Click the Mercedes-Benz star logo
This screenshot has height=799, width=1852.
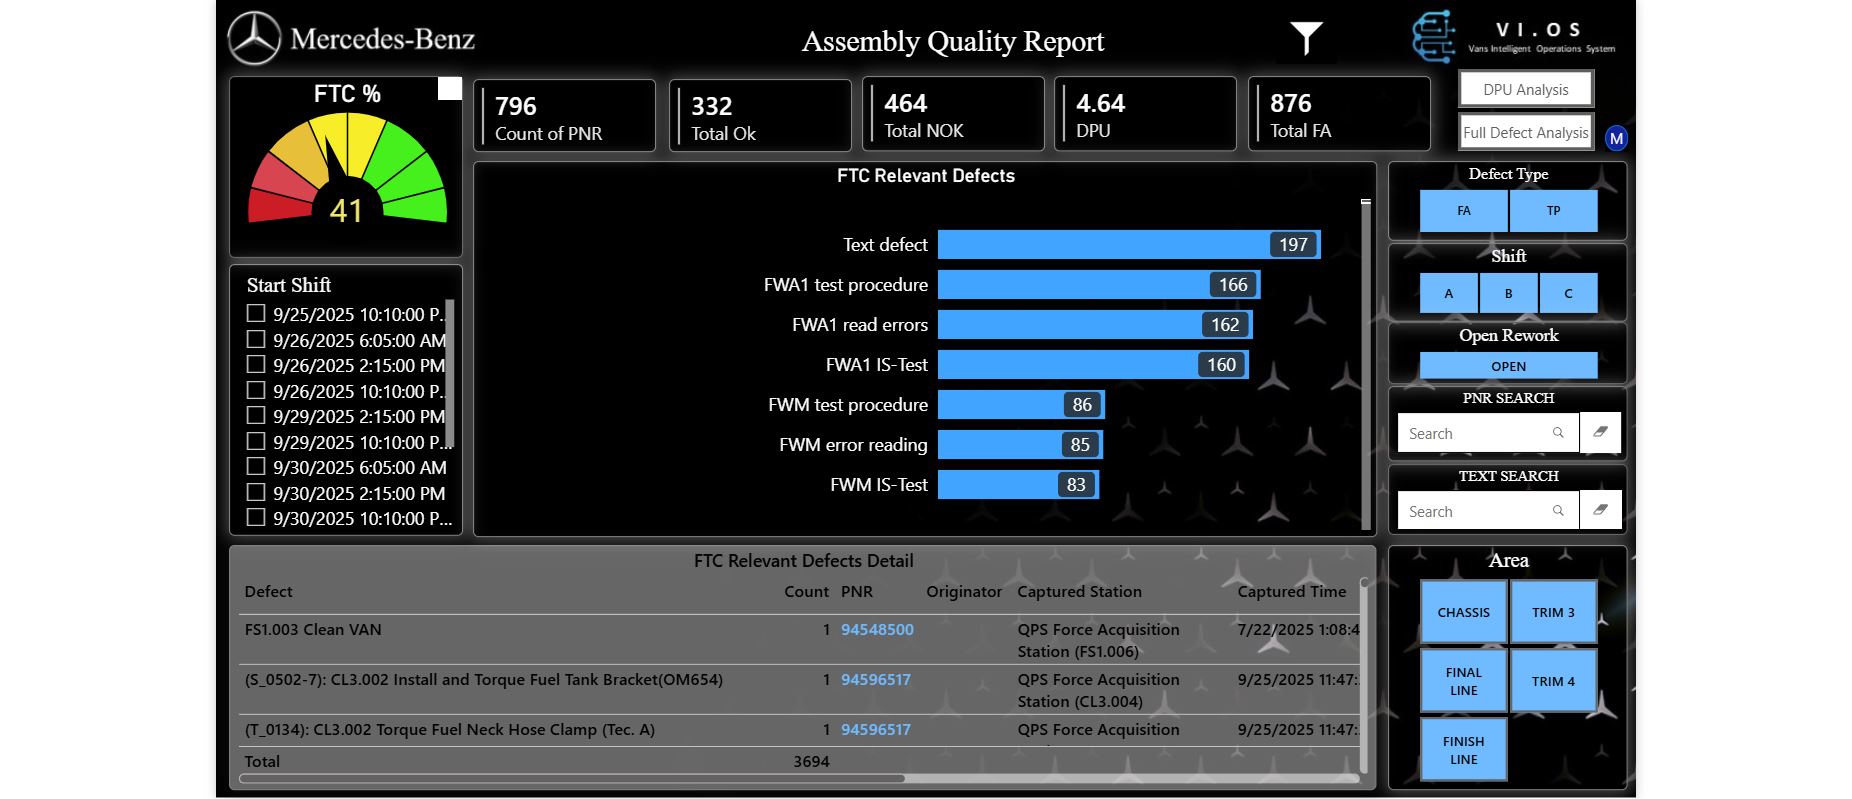(254, 39)
